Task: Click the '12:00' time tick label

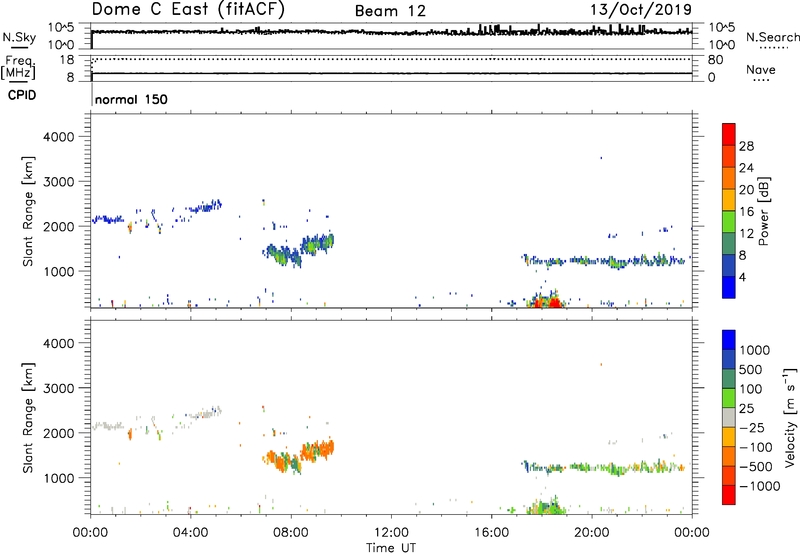Action: [x=391, y=533]
